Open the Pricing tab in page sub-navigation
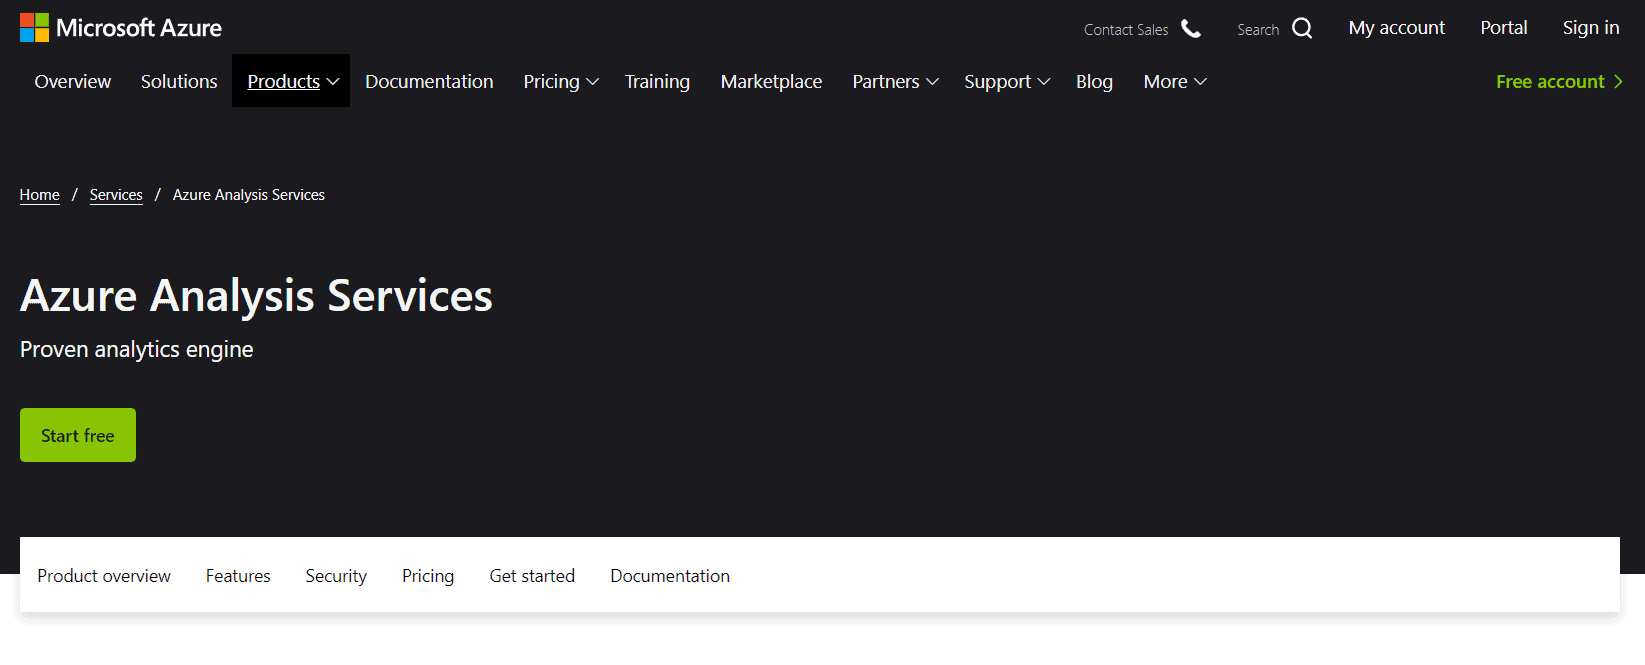Viewport: 1645px width, 665px height. (x=428, y=576)
